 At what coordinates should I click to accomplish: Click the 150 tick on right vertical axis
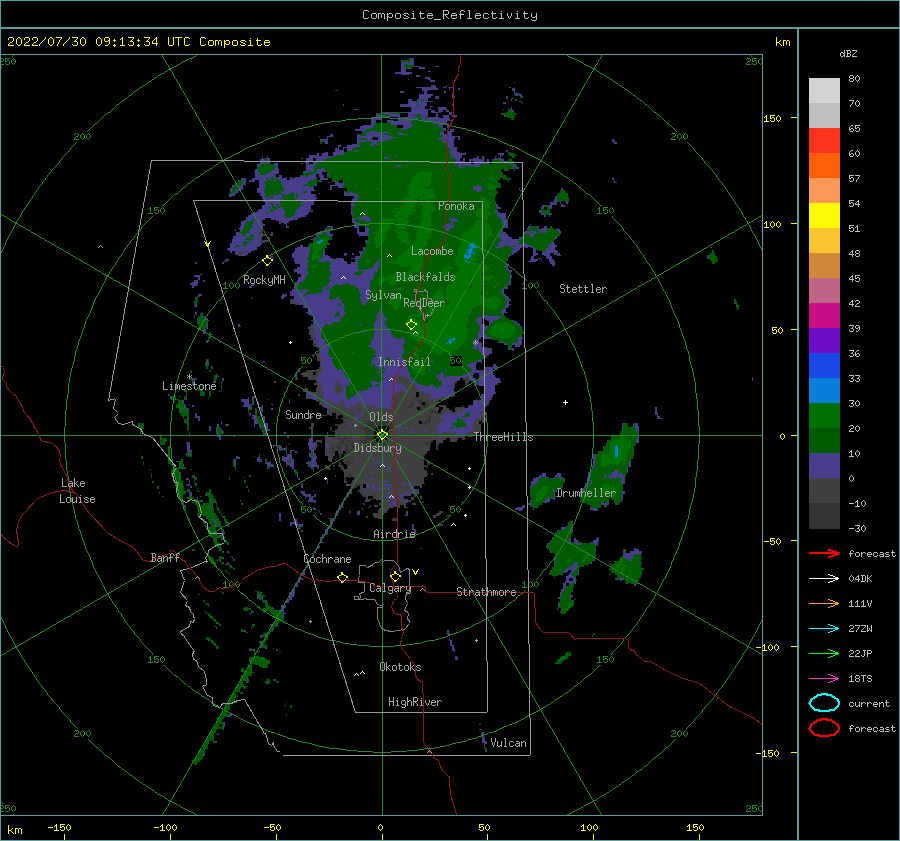coord(772,118)
